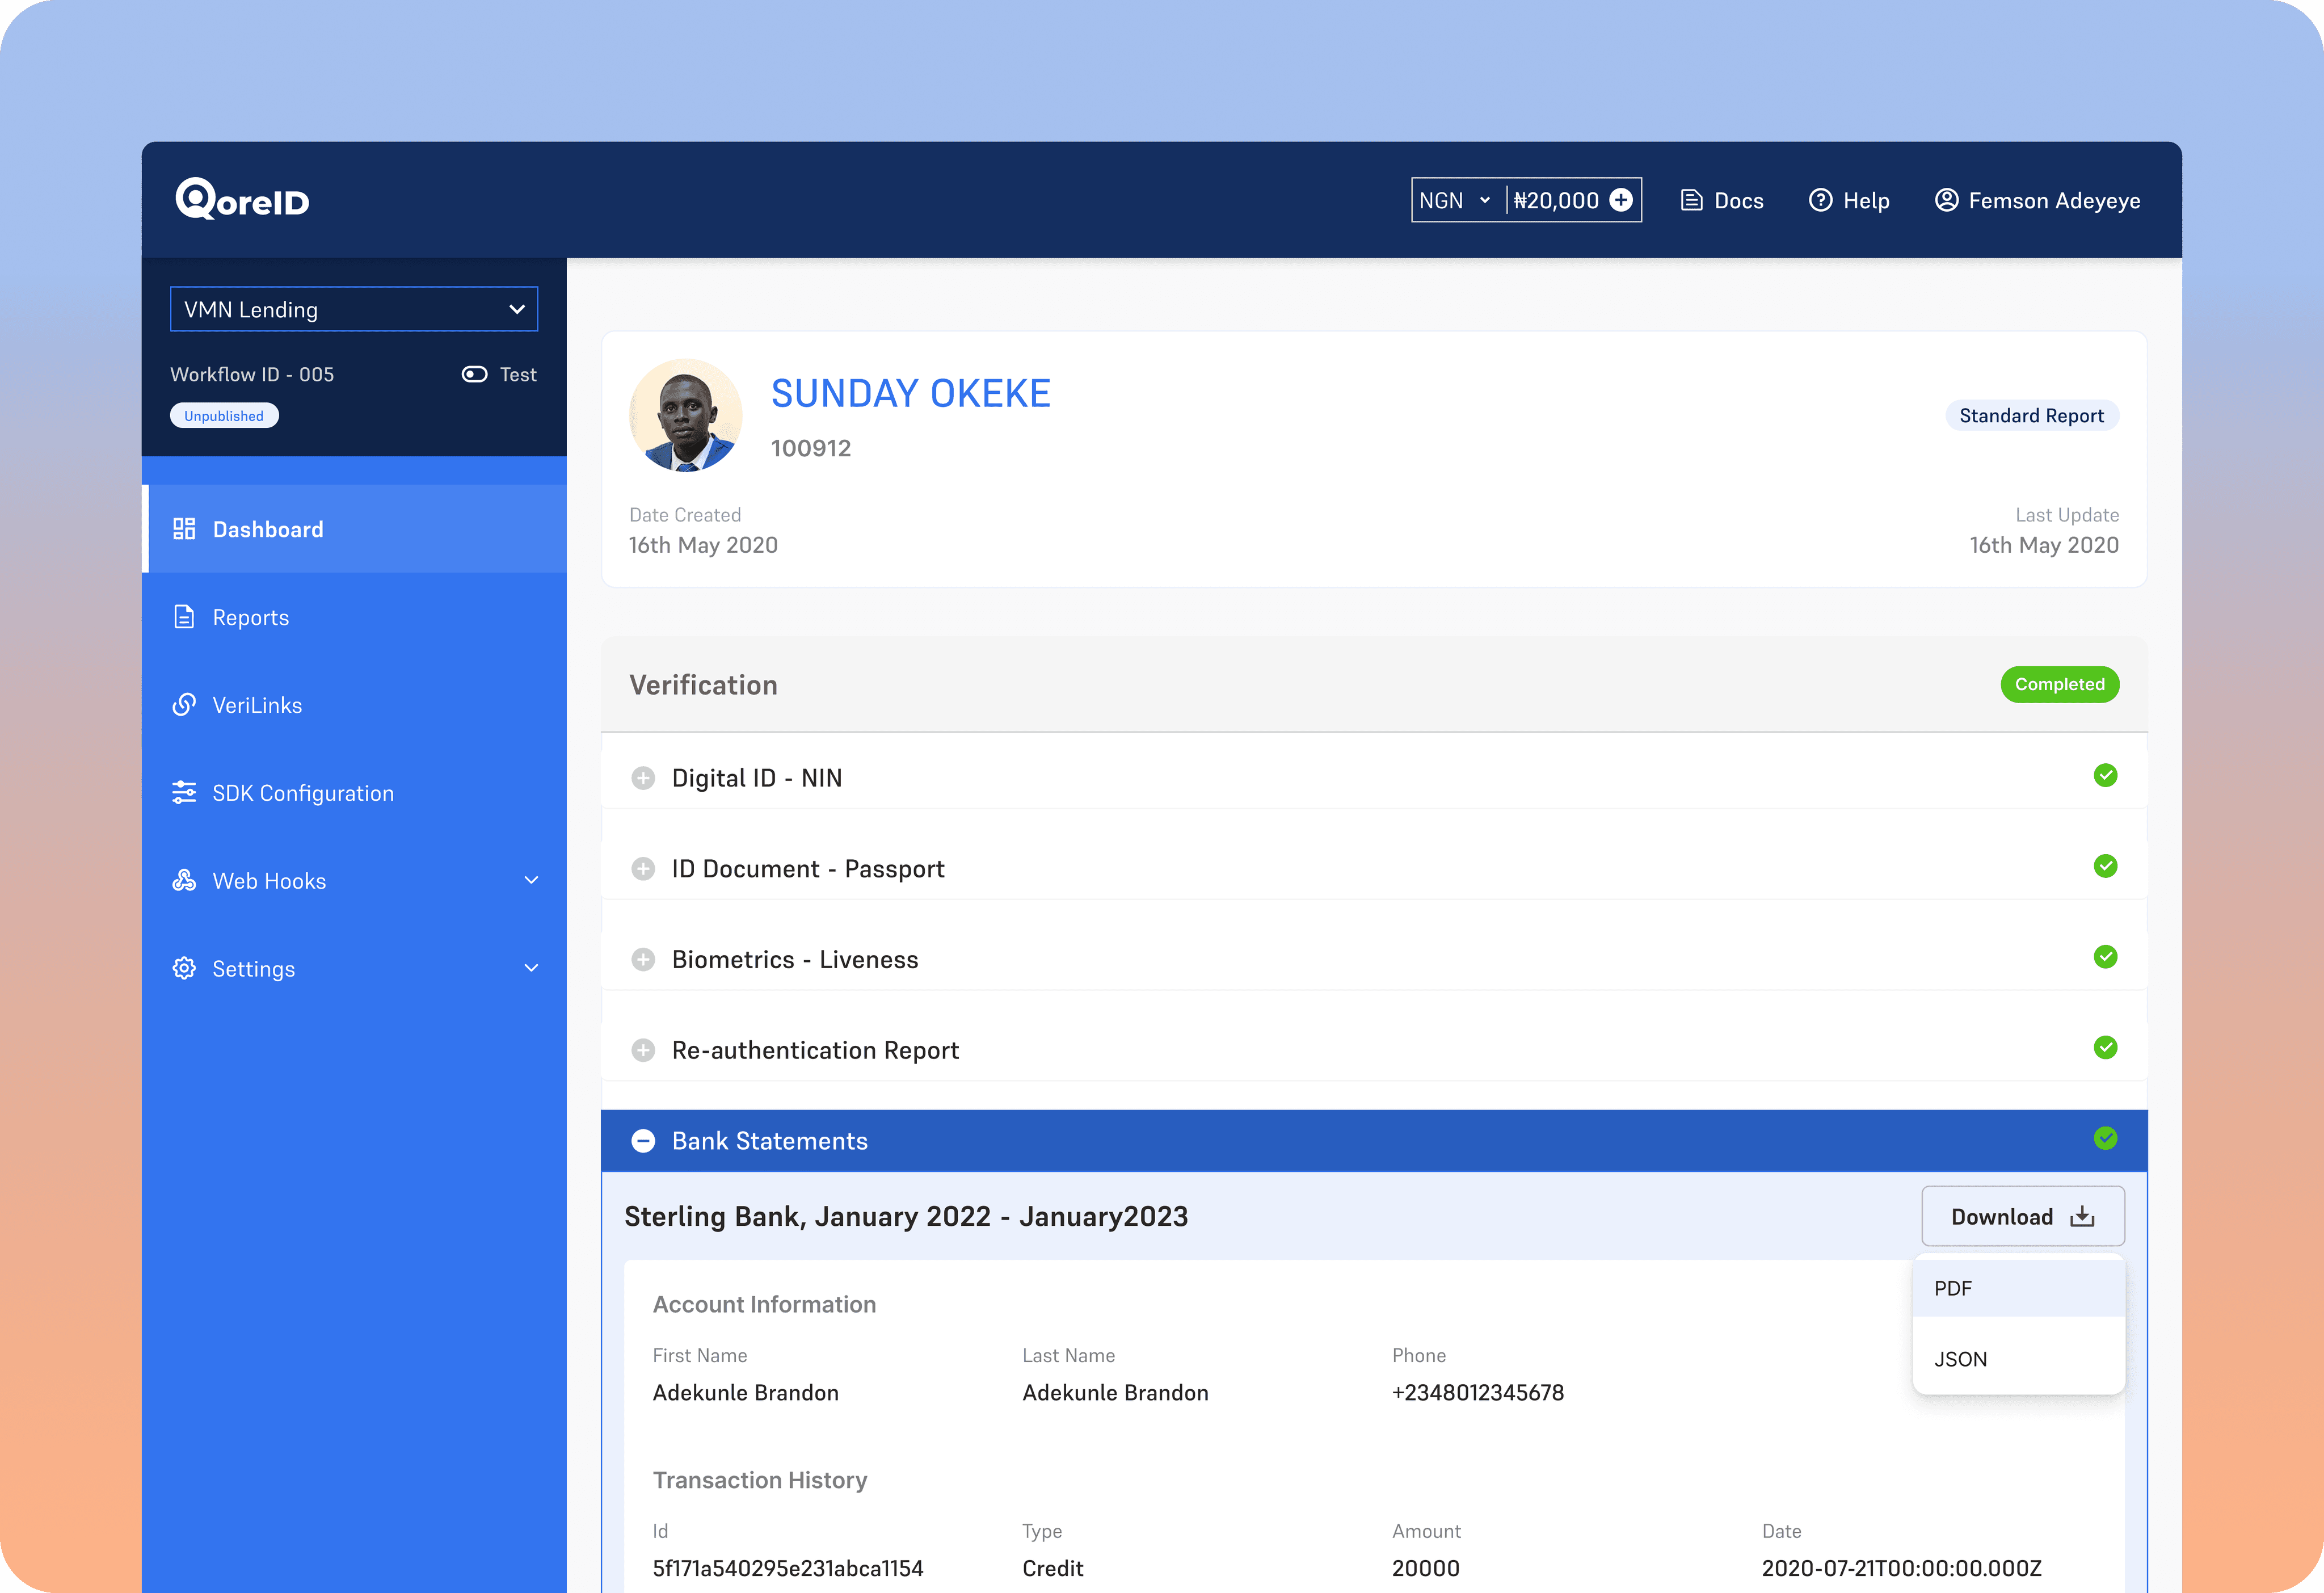This screenshot has width=2324, height=1593.
Task: Open the NGN currency dropdown
Action: coord(1455,200)
